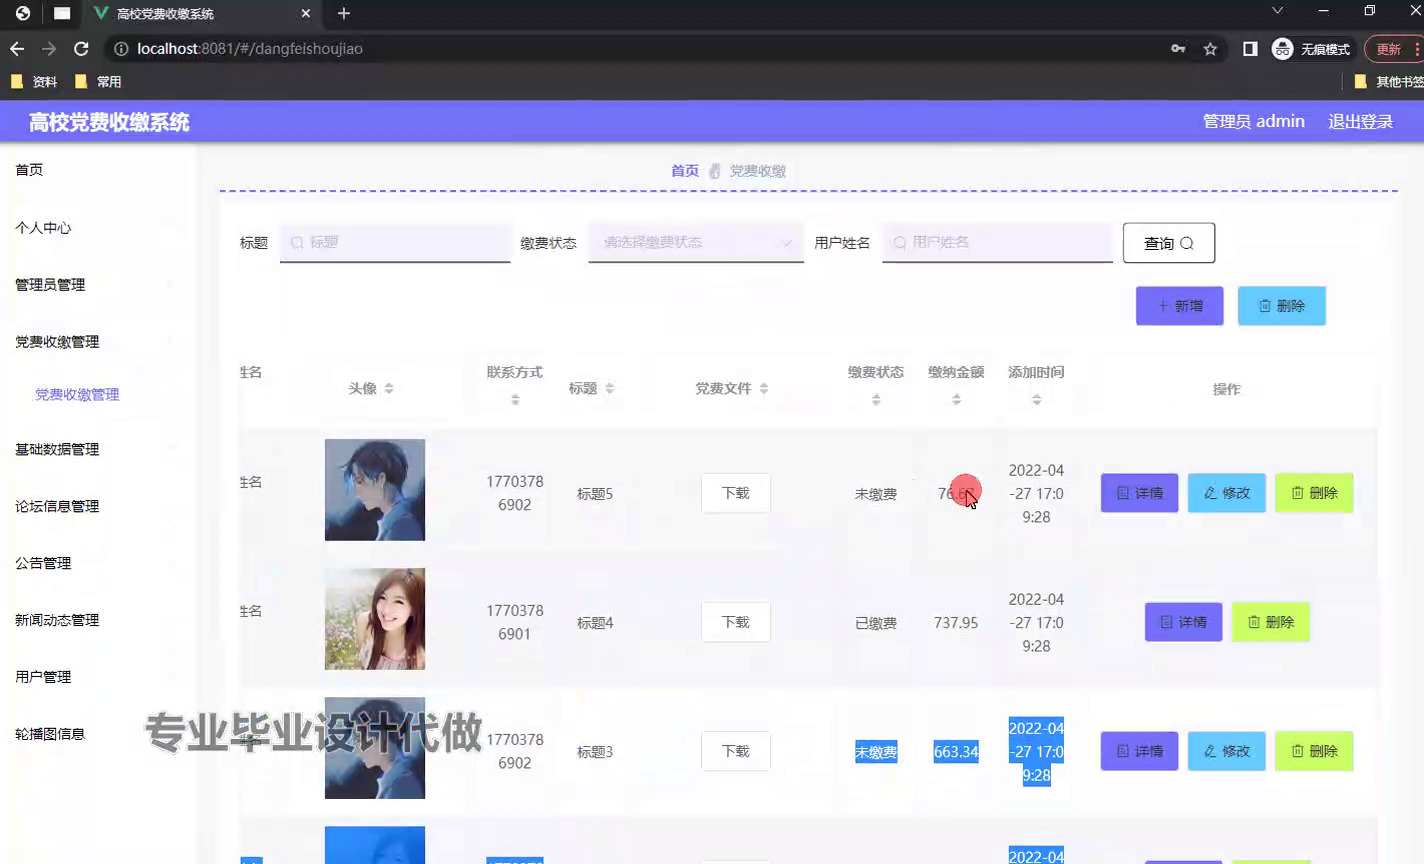Sort by 头像 column arrows
1424x864 pixels.
[x=389, y=388]
